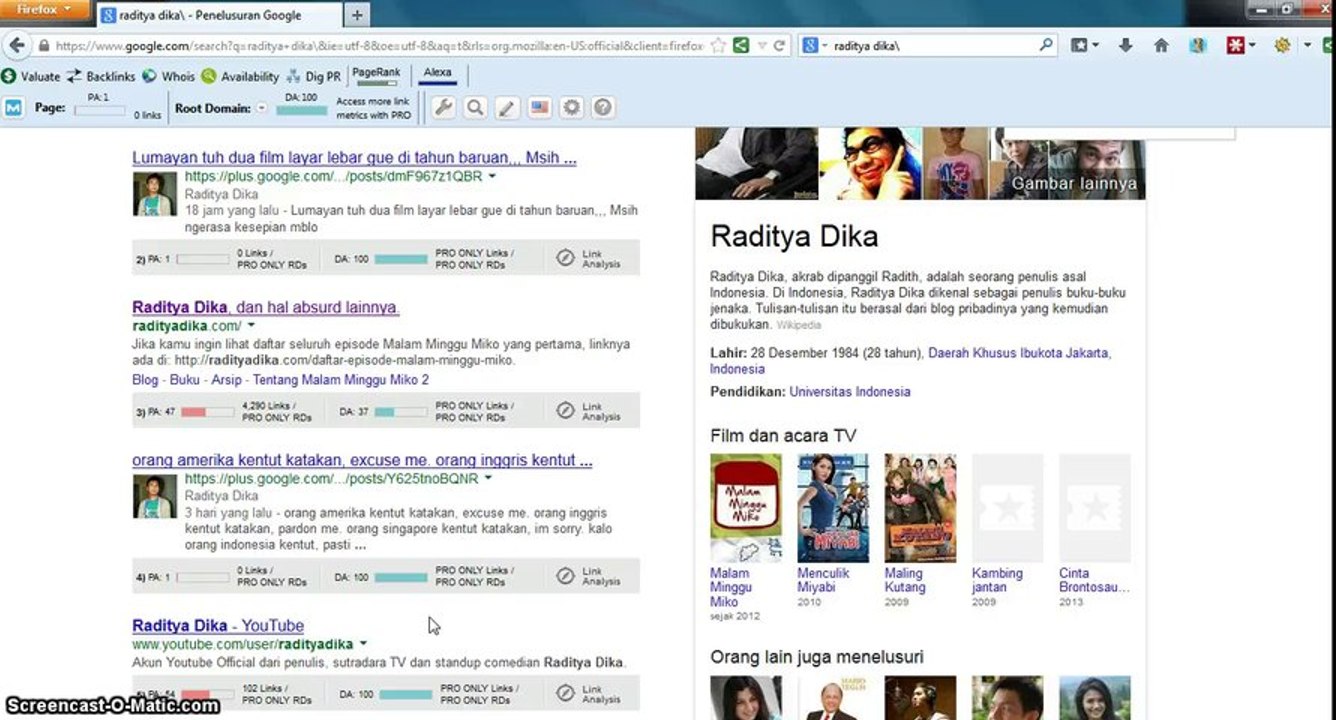Expand dropdown arrow beside posts/Y625tnoBQNR URL

pos(488,479)
